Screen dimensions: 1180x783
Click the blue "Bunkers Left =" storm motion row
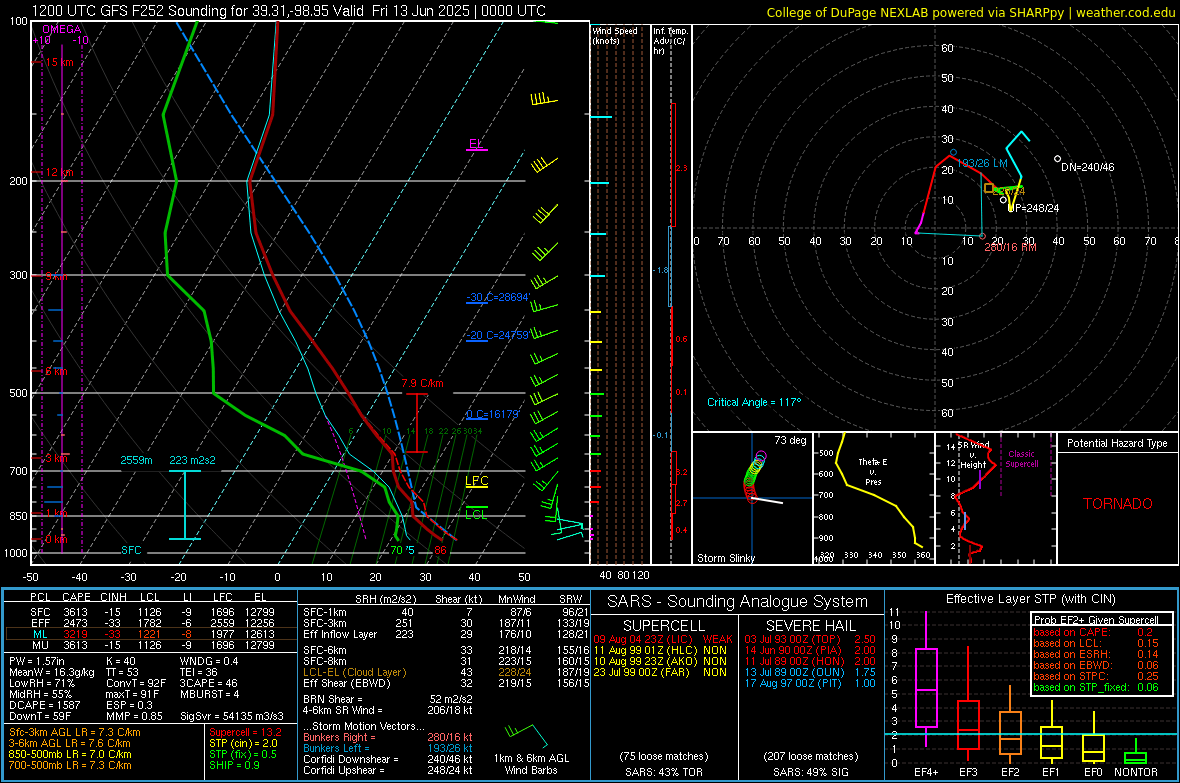(388, 748)
